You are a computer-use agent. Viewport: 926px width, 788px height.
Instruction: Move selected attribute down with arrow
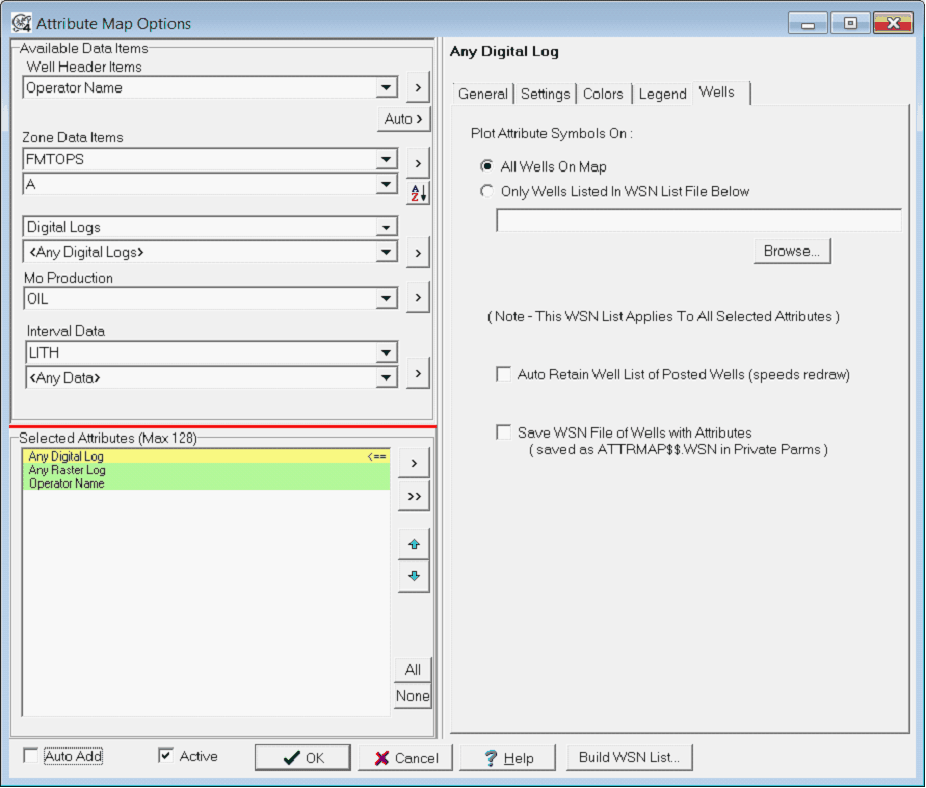coord(413,577)
